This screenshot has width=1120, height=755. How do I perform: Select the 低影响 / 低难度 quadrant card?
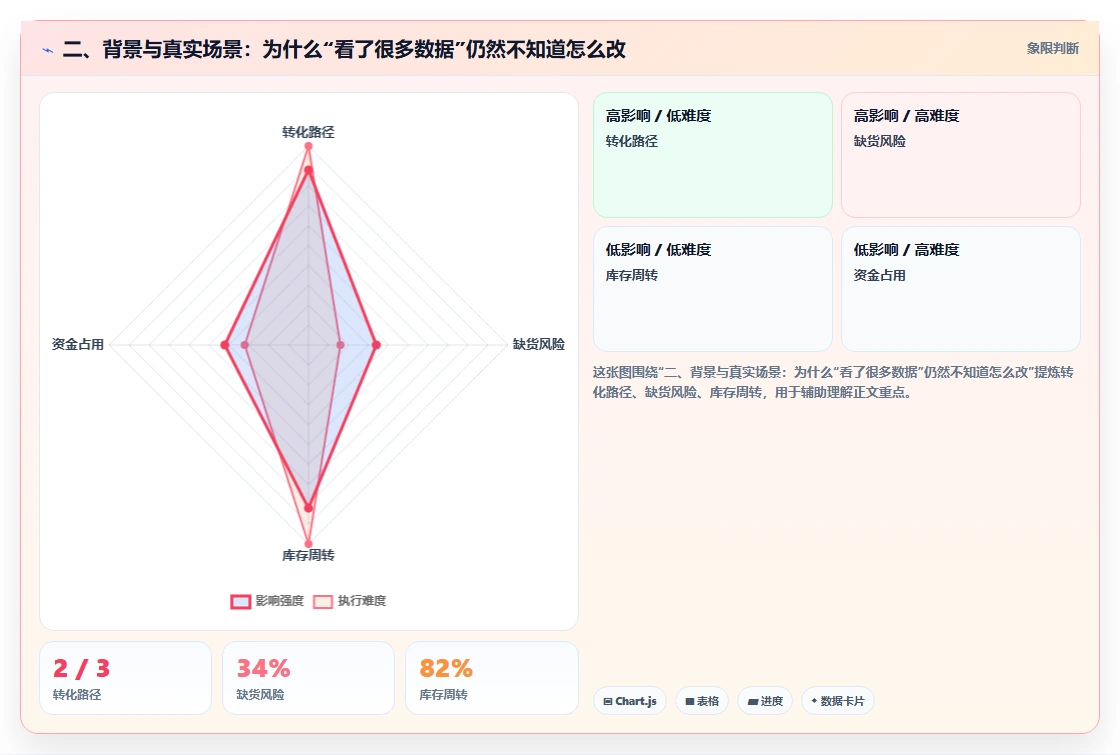click(713, 289)
